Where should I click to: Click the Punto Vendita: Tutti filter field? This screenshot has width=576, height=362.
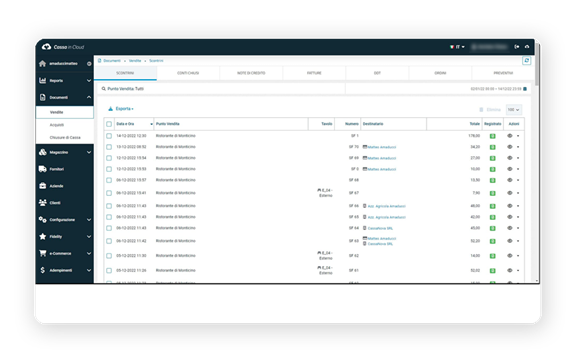tap(222, 89)
